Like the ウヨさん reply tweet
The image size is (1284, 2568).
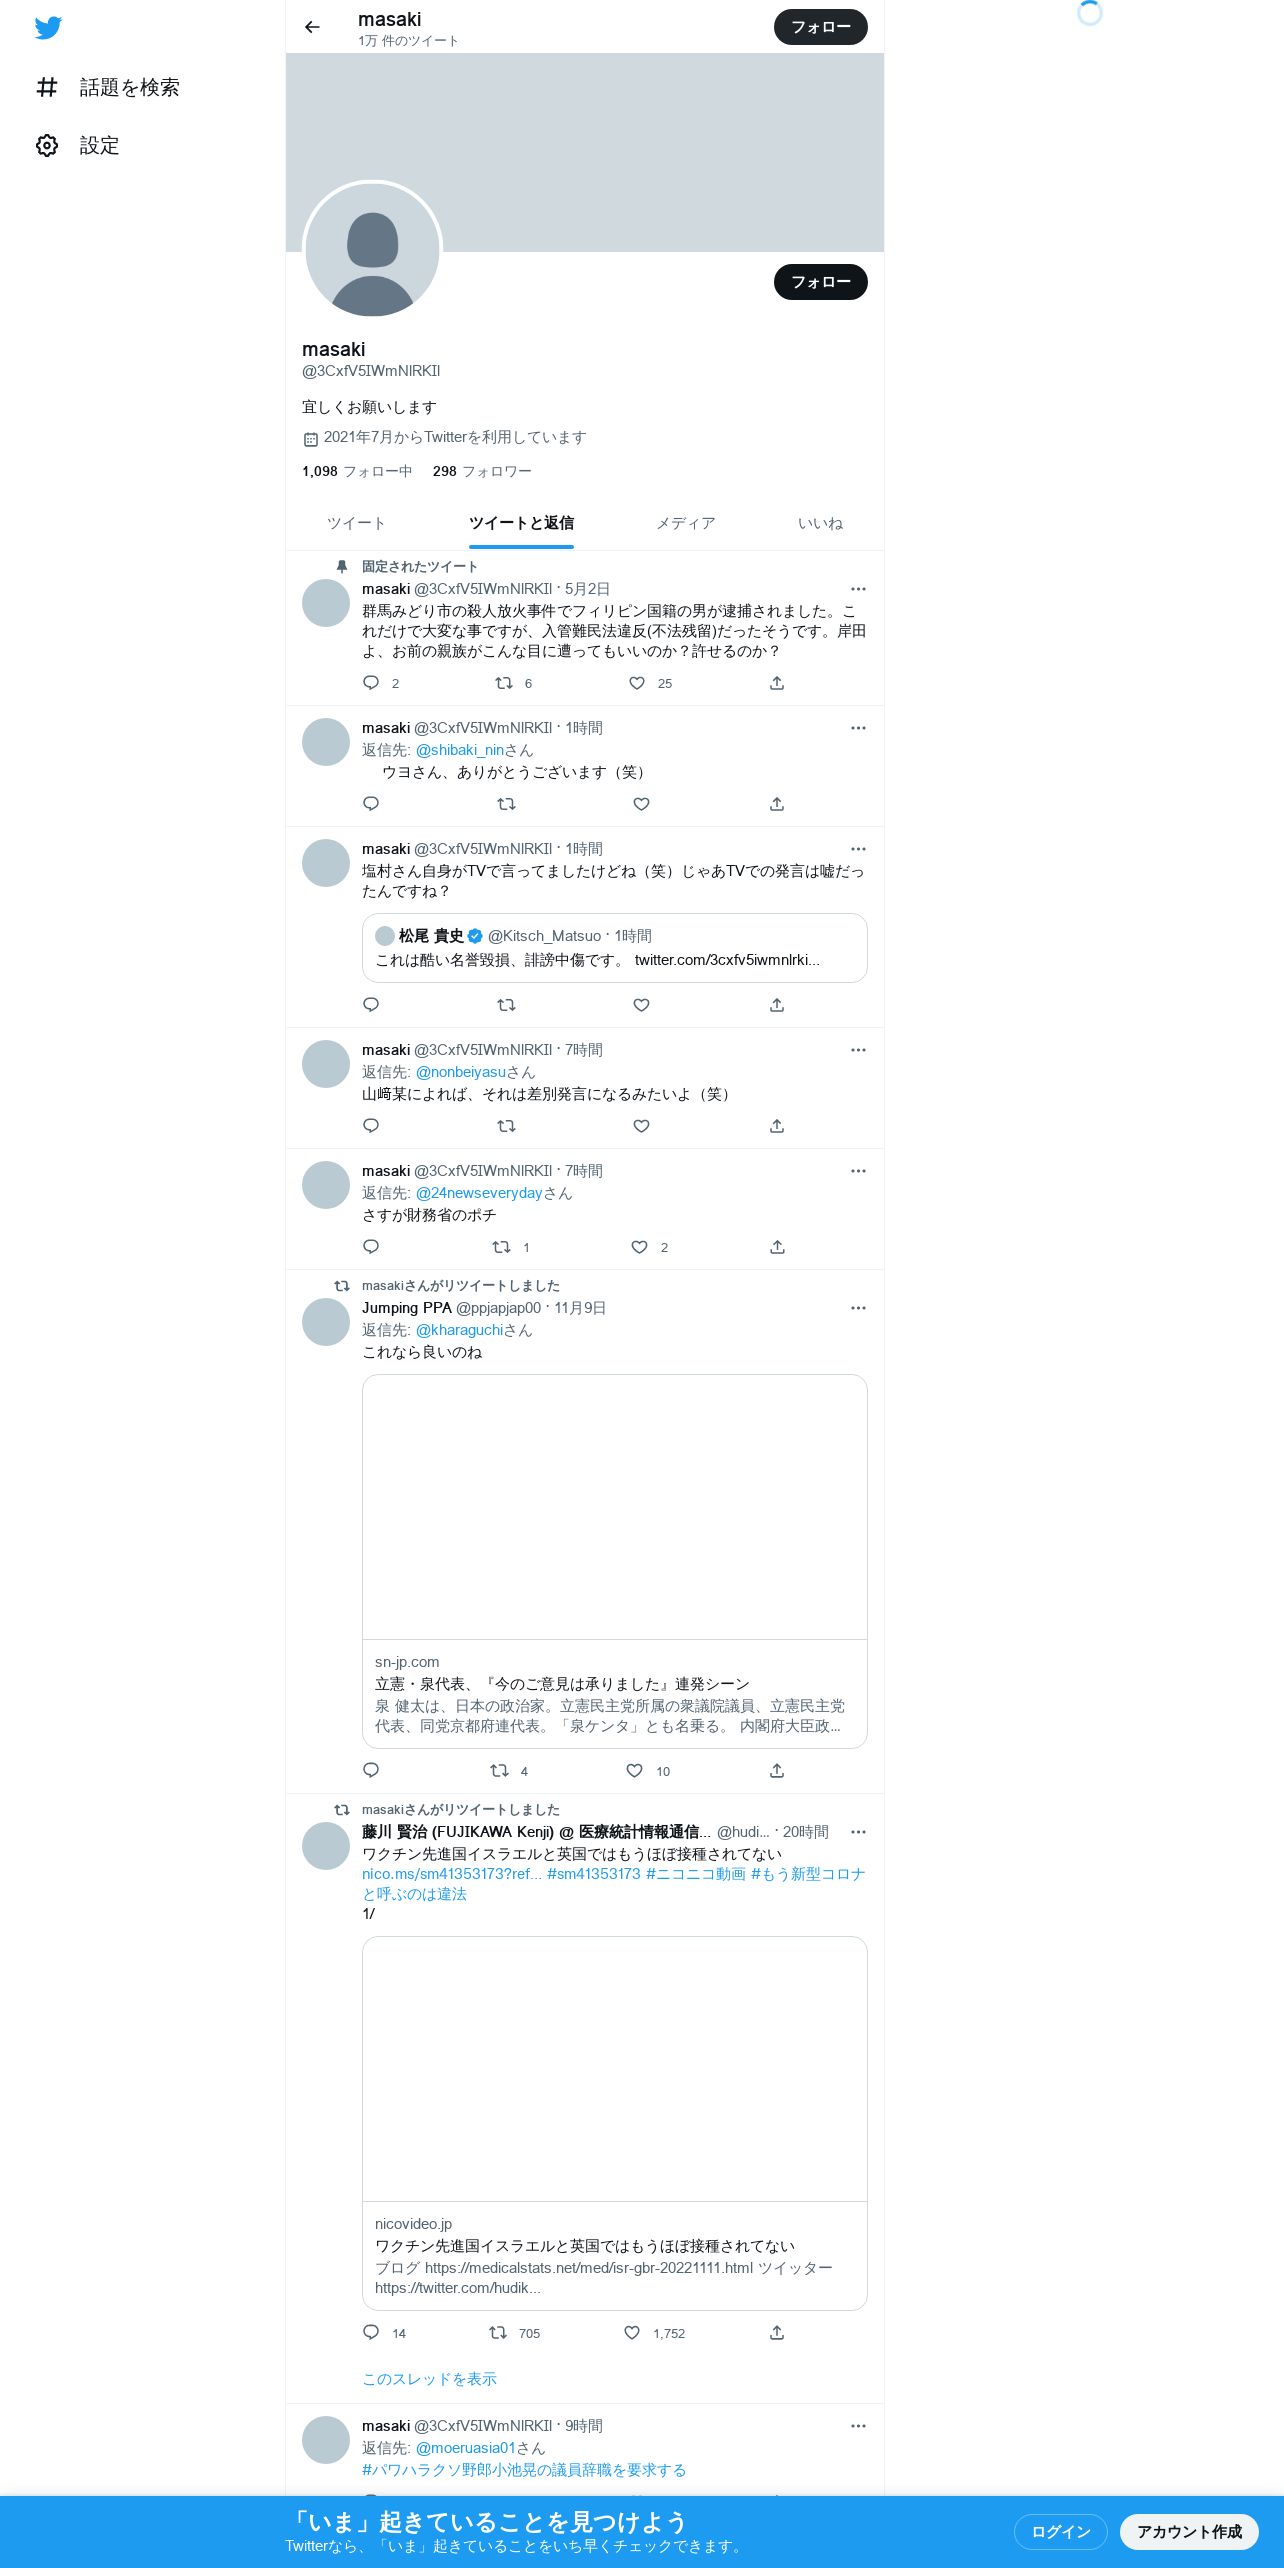[x=642, y=804]
